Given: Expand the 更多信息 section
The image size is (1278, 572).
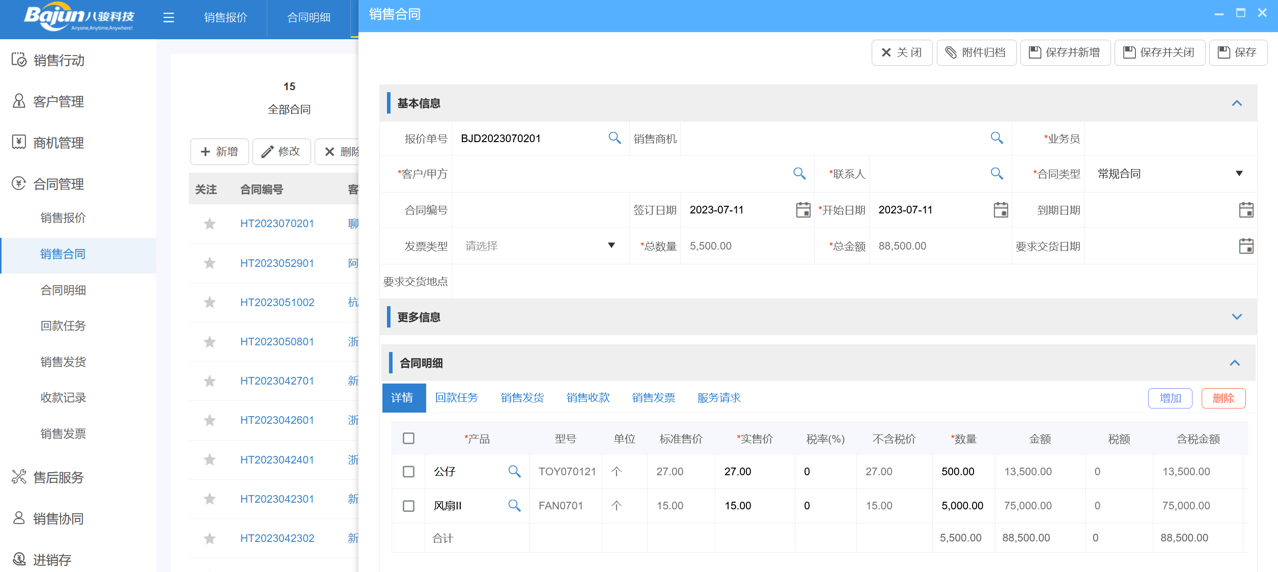Looking at the screenshot, I should click(x=1236, y=317).
